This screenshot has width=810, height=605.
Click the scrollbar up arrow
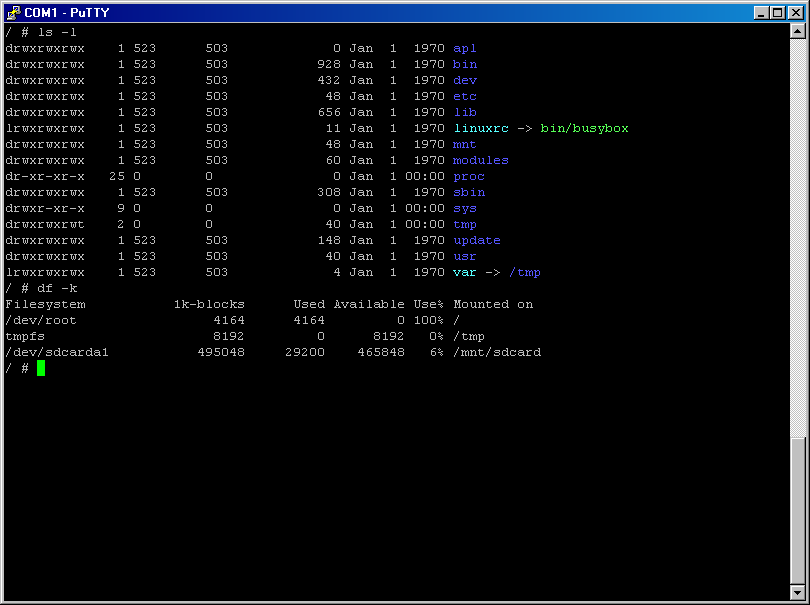(798, 32)
